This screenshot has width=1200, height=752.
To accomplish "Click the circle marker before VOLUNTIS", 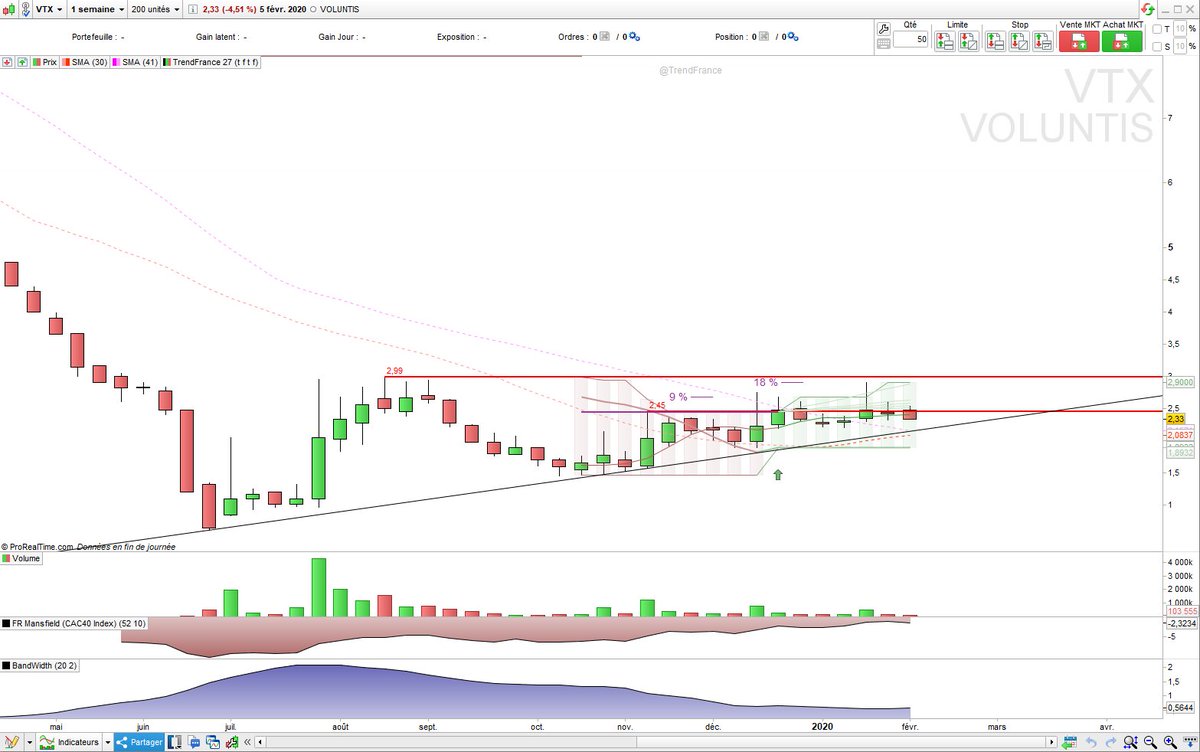I will pos(313,9).
